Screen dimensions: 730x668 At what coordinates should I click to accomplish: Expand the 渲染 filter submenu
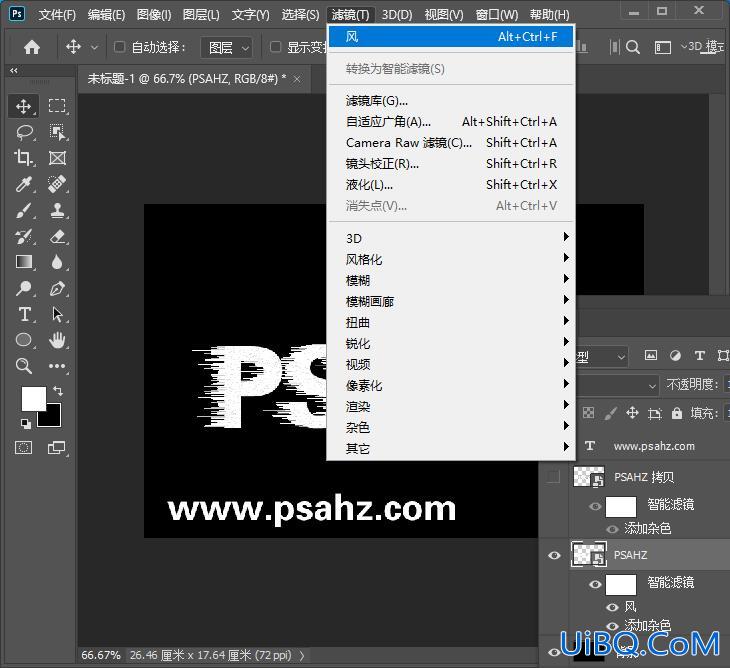[451, 406]
